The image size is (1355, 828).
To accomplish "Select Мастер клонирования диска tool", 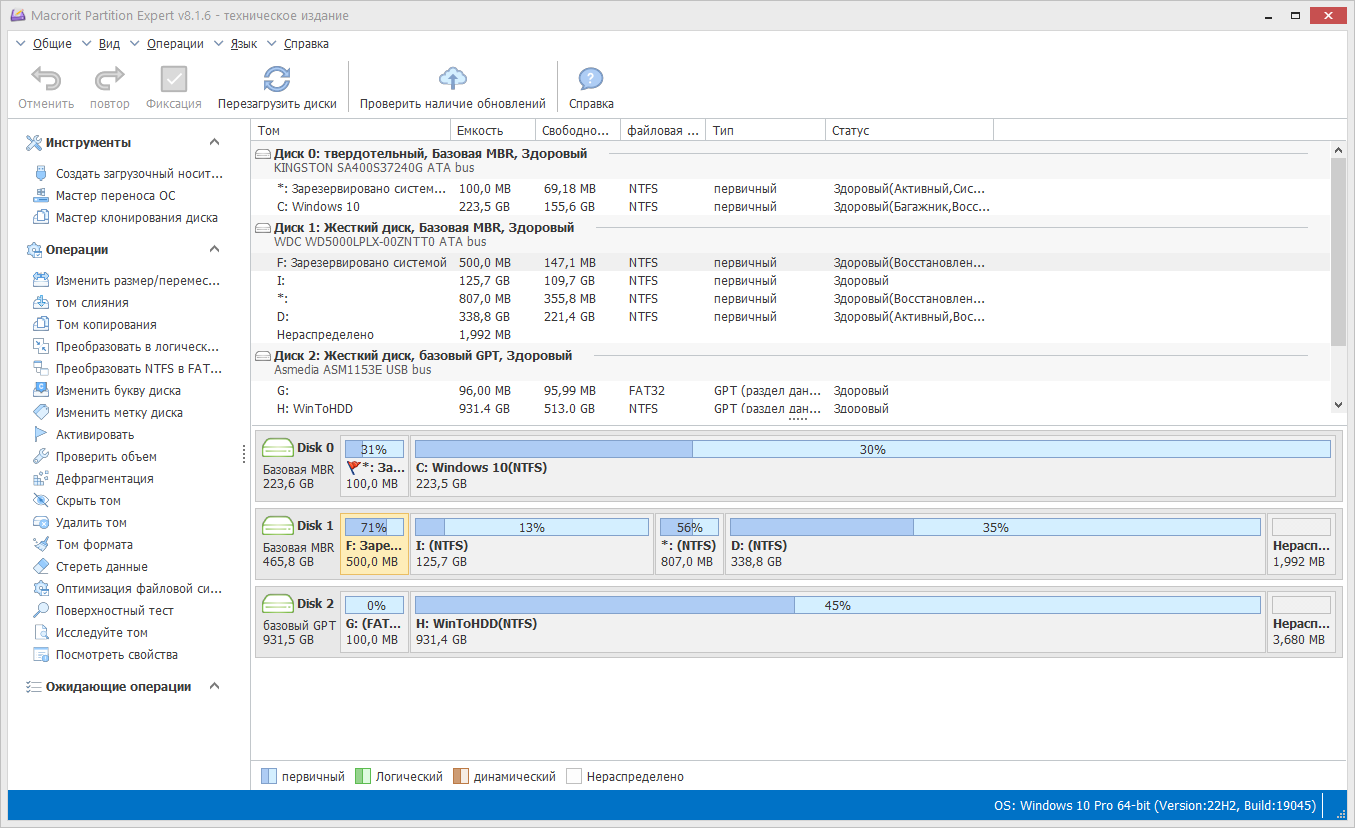I will 125,218.
